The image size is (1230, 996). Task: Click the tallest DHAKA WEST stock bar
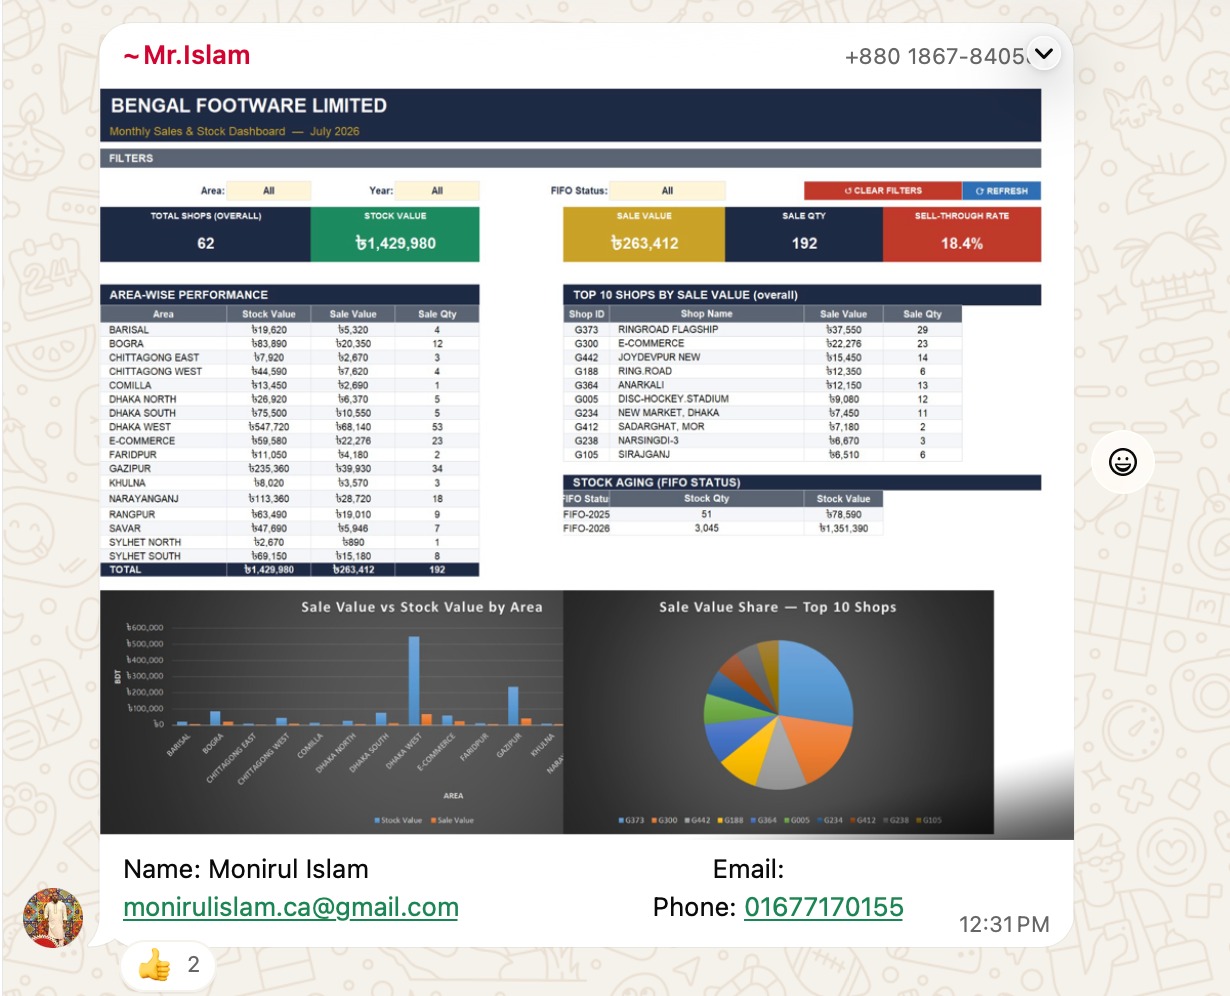click(x=414, y=680)
